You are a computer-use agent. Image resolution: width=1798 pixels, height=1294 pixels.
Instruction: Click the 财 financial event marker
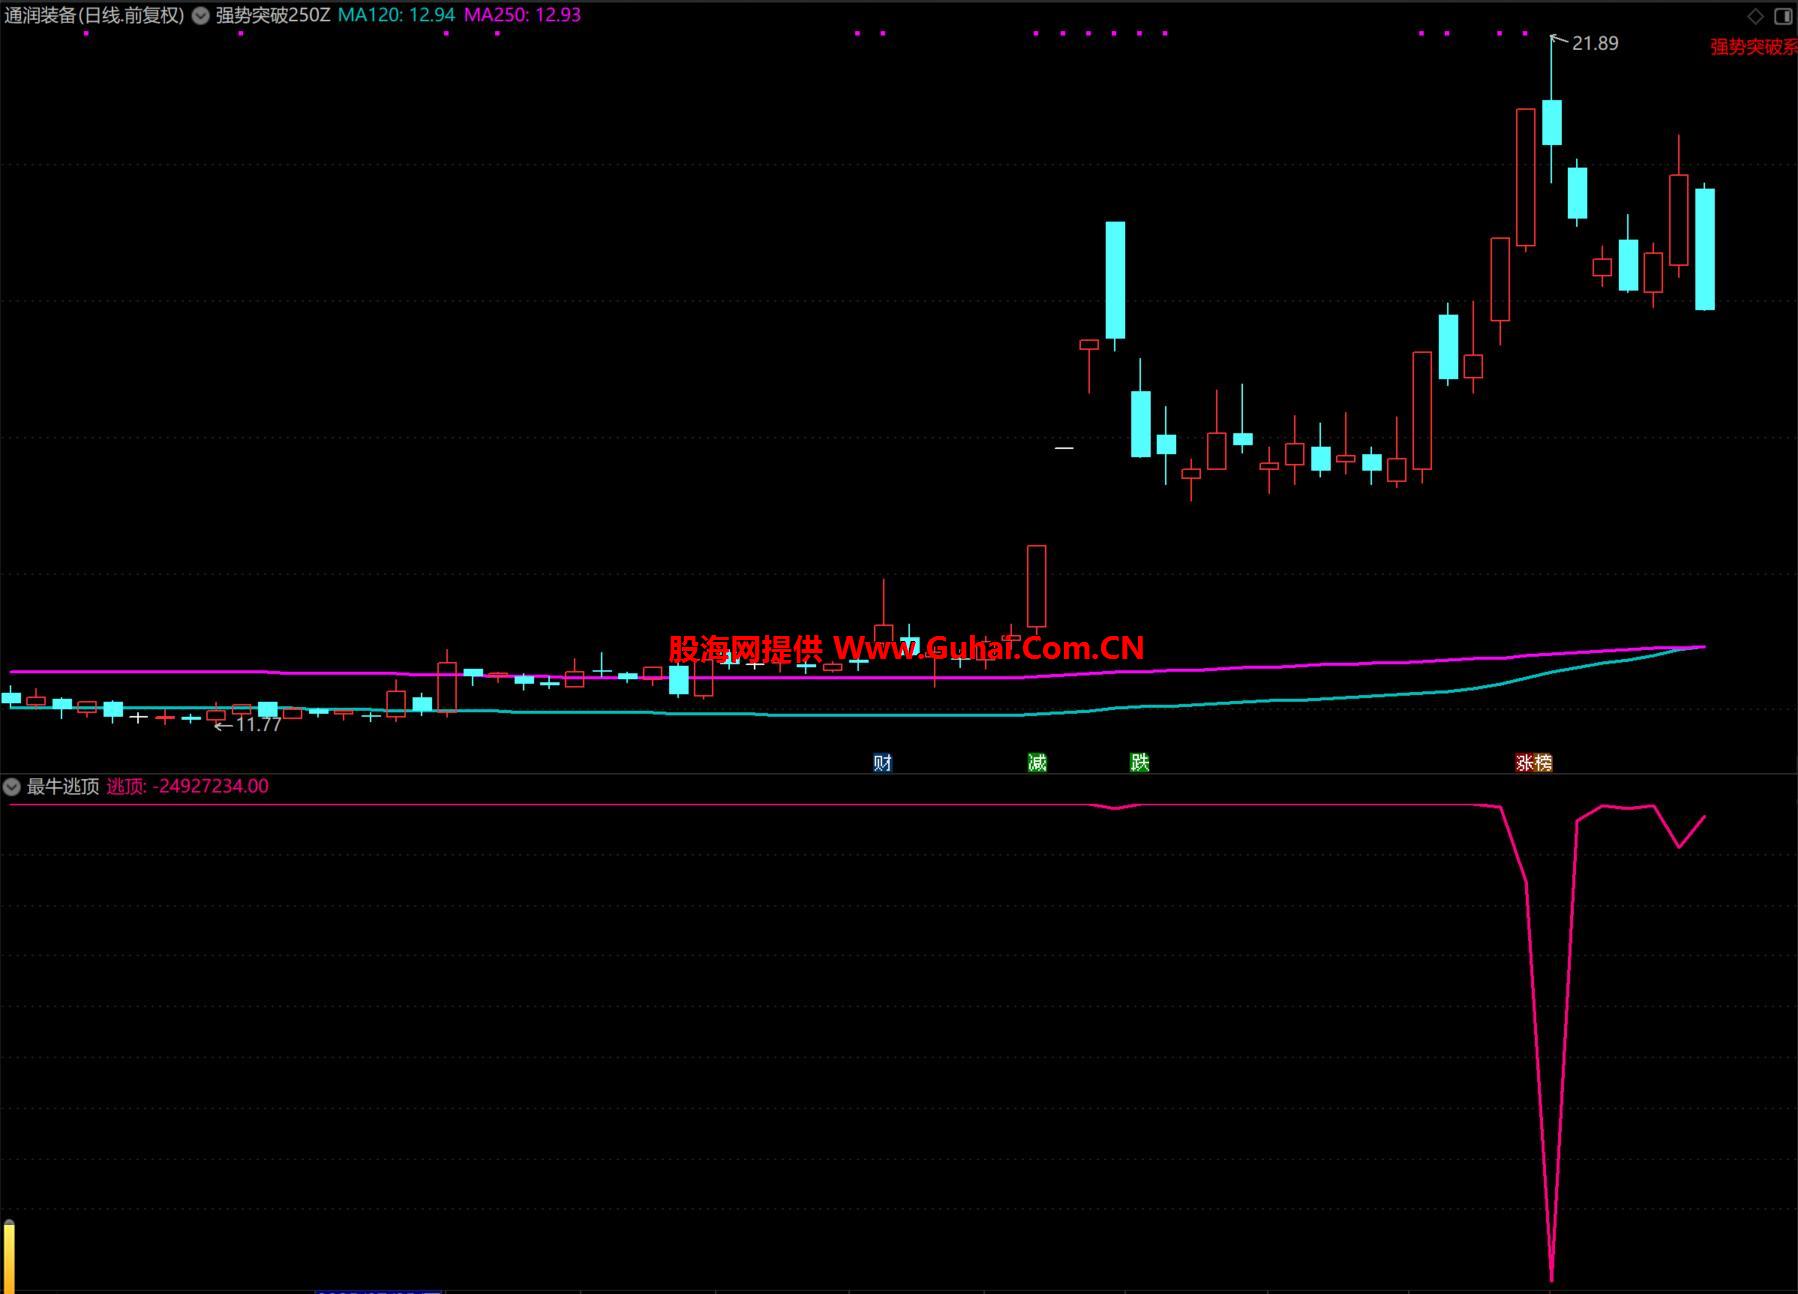pyautogui.click(x=882, y=763)
